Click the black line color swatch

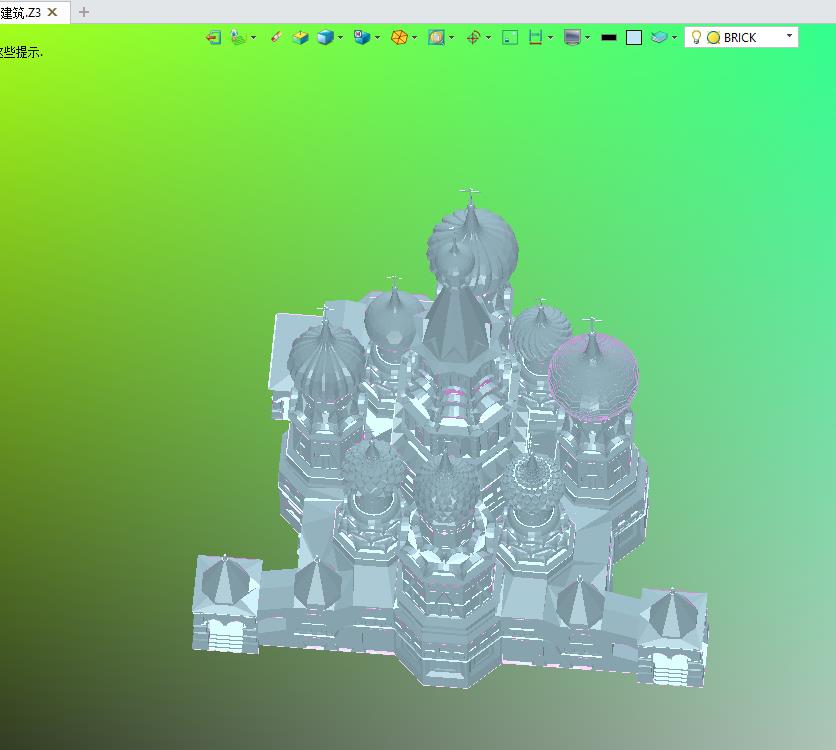pos(608,37)
